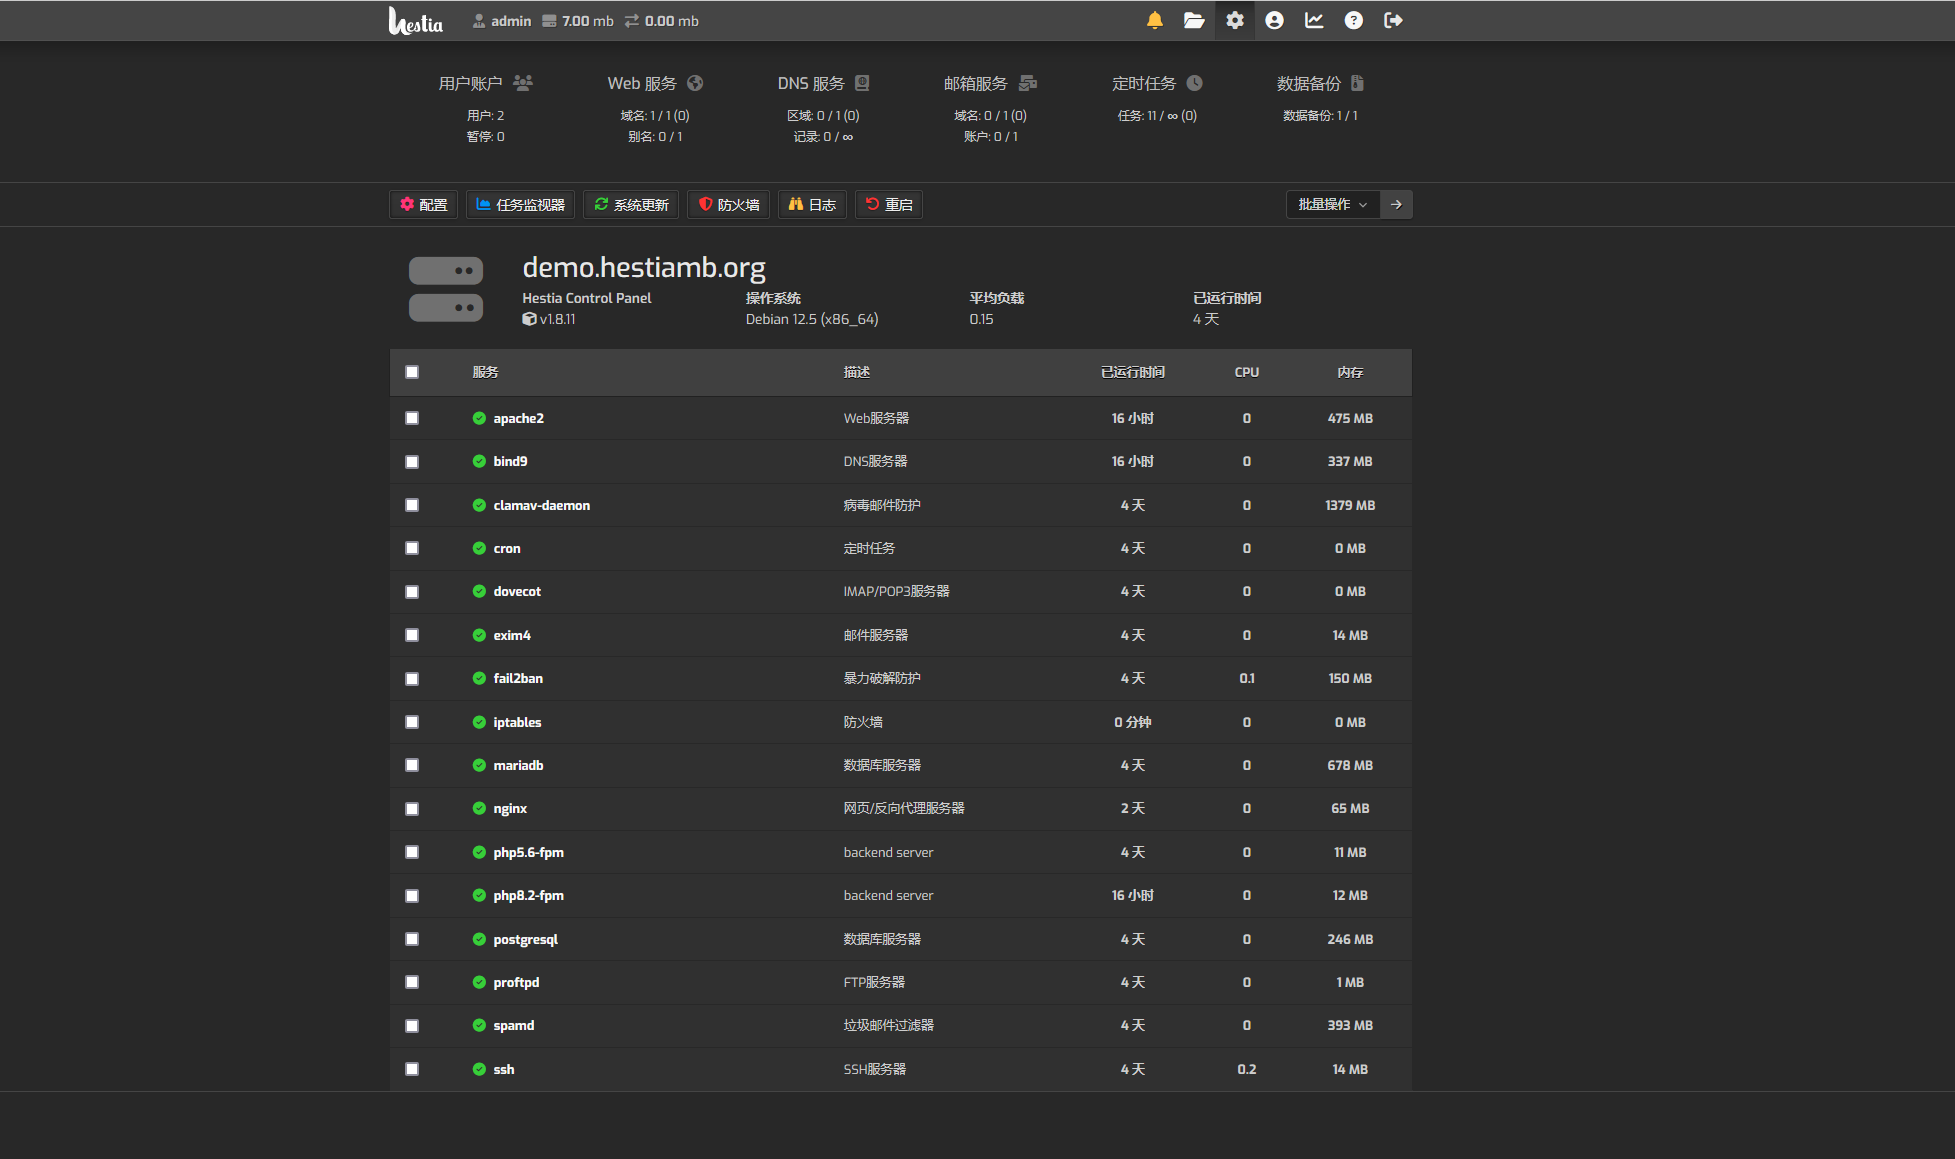This screenshot has width=1955, height=1159.
Task: Click the CPU column header
Action: [x=1247, y=372]
